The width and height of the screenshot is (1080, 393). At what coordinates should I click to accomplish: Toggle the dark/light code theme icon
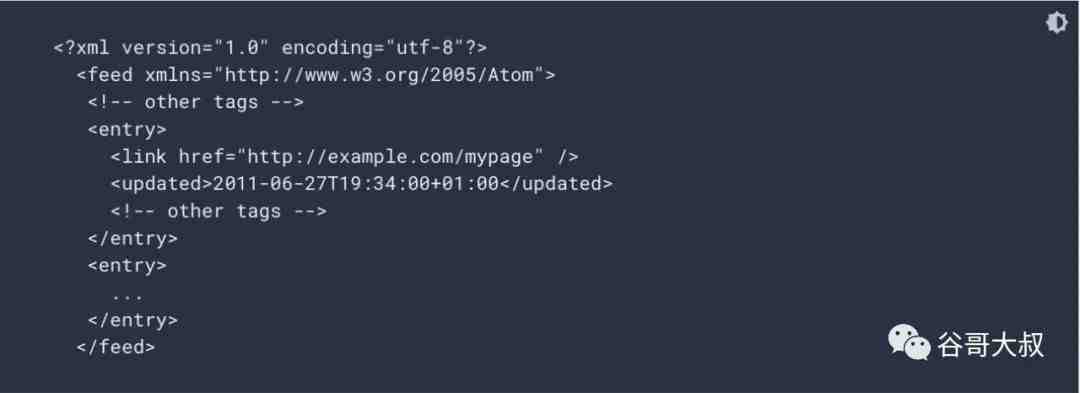(x=1056, y=23)
